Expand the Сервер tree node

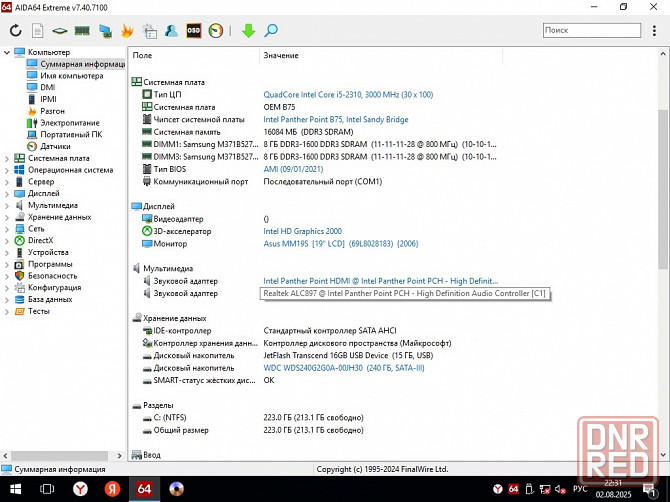[x=6, y=182]
